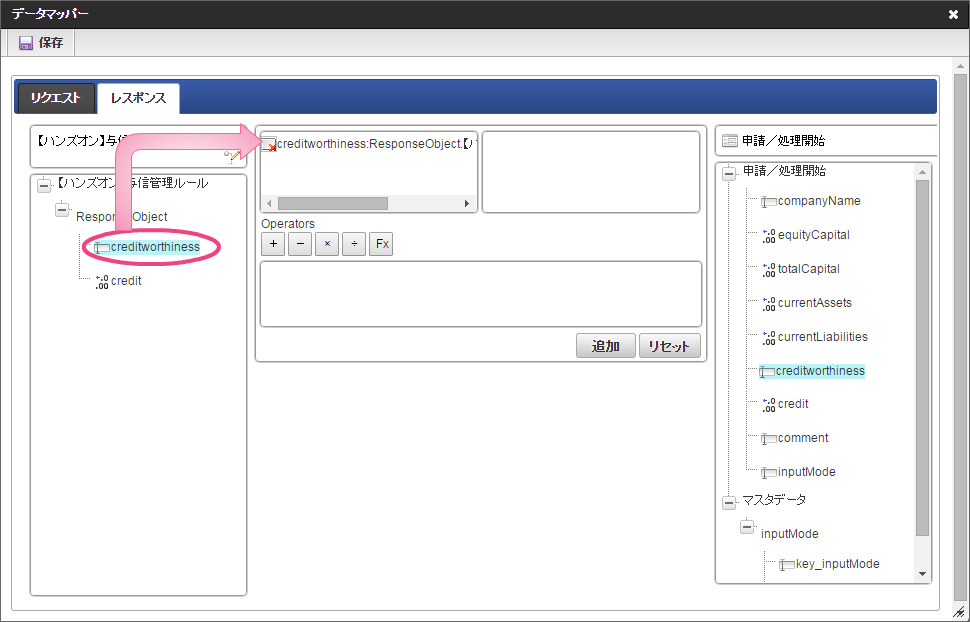The image size is (970, 622).
Task: Click the text field icon beside comment
Action: 769,439
